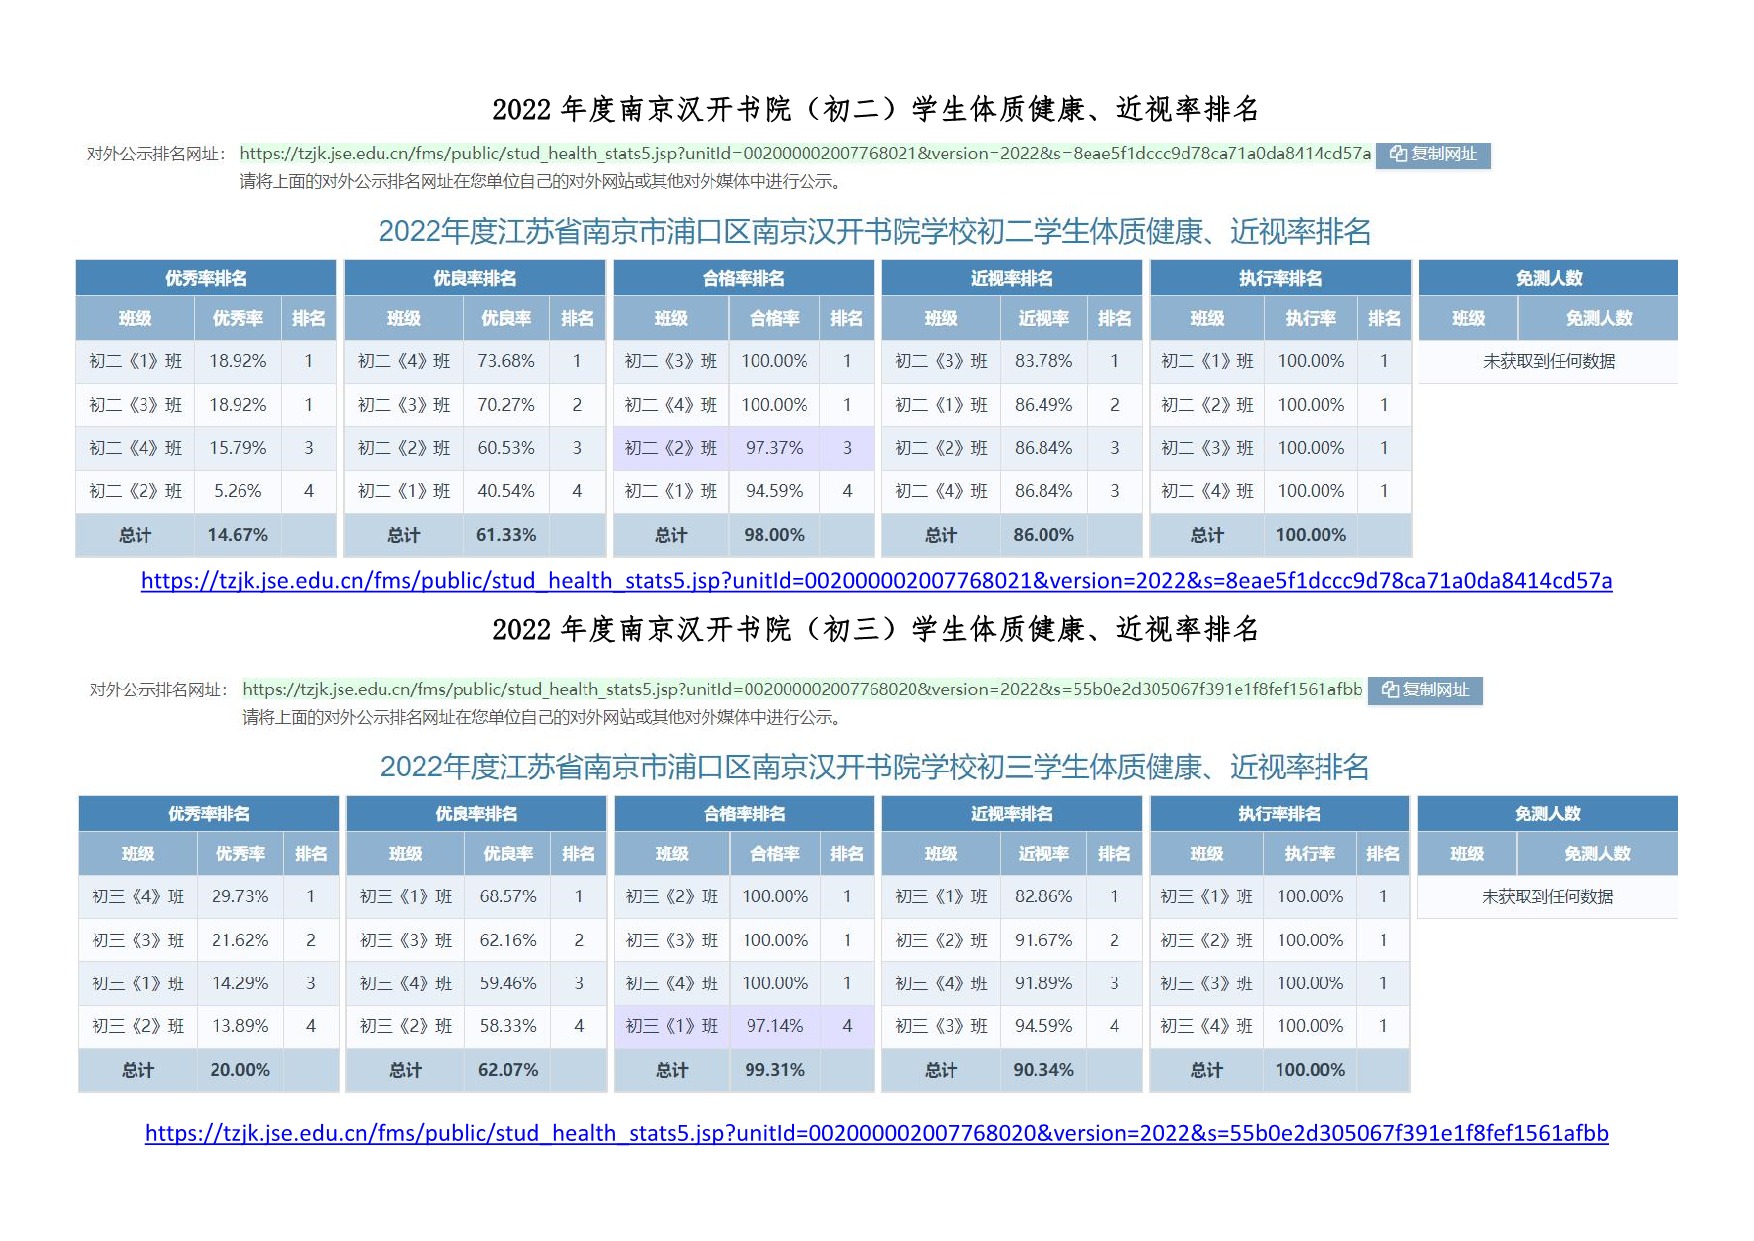The width and height of the screenshot is (1754, 1241).
Task: Click the title 2022年度南京汉开书院(初三)学生体质健康、近视率排名
Action: coord(875,629)
